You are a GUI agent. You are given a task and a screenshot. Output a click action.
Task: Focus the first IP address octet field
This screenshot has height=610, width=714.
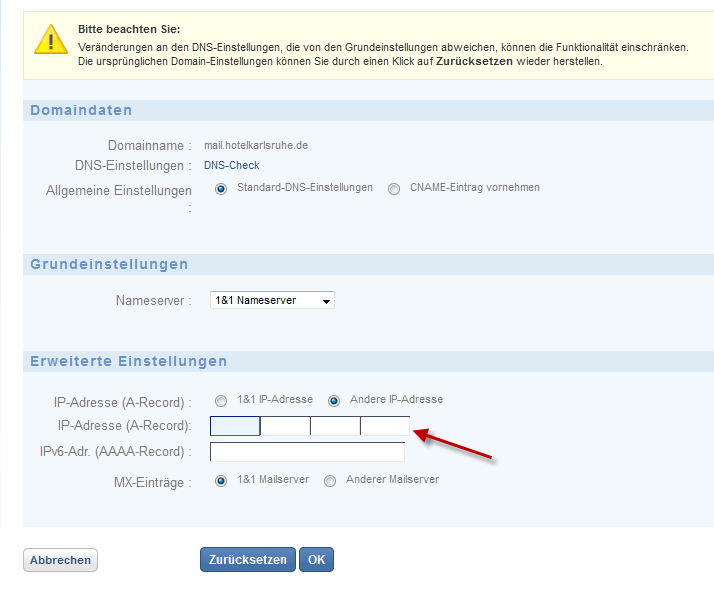pos(235,427)
